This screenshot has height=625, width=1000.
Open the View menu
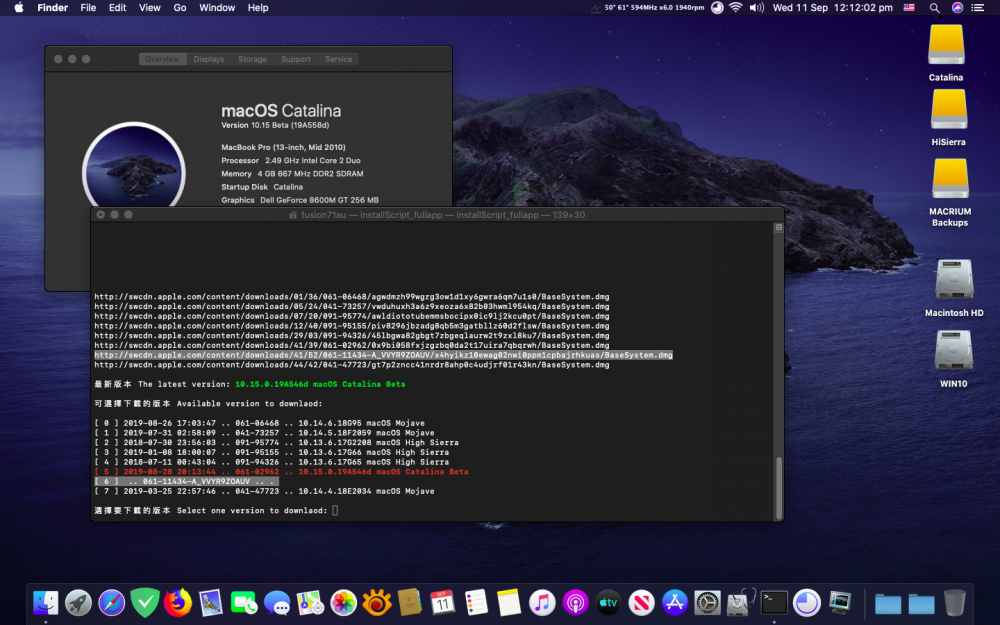point(150,8)
